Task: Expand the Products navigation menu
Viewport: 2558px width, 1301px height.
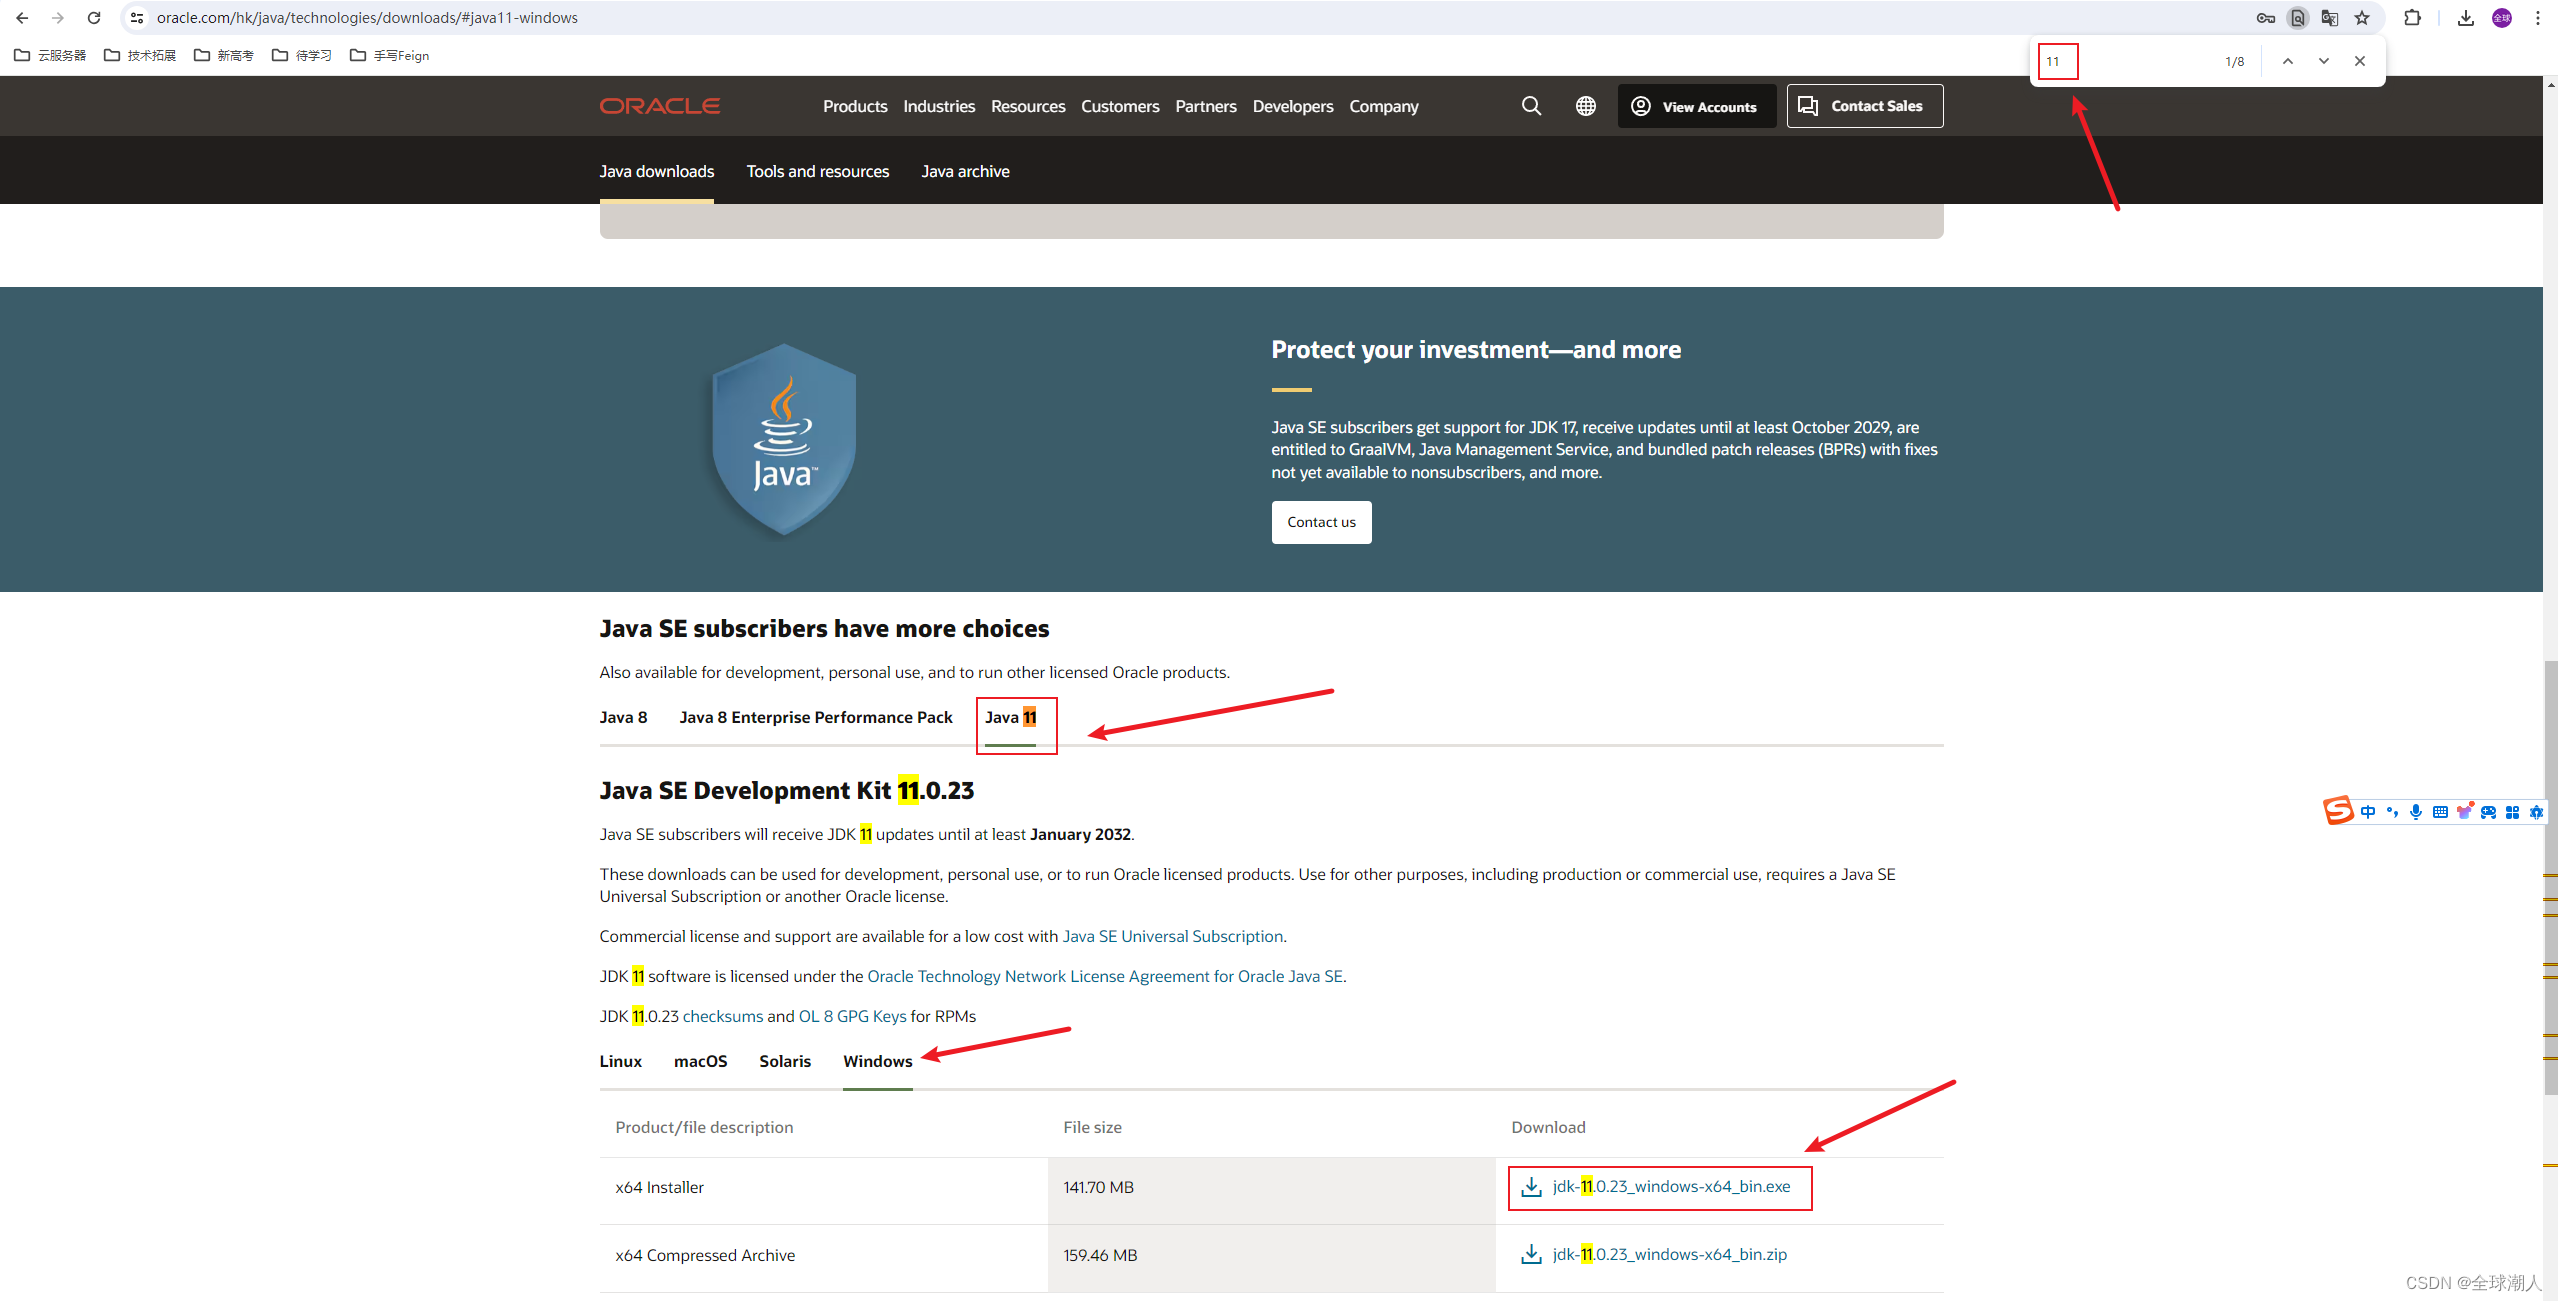Action: (855, 106)
